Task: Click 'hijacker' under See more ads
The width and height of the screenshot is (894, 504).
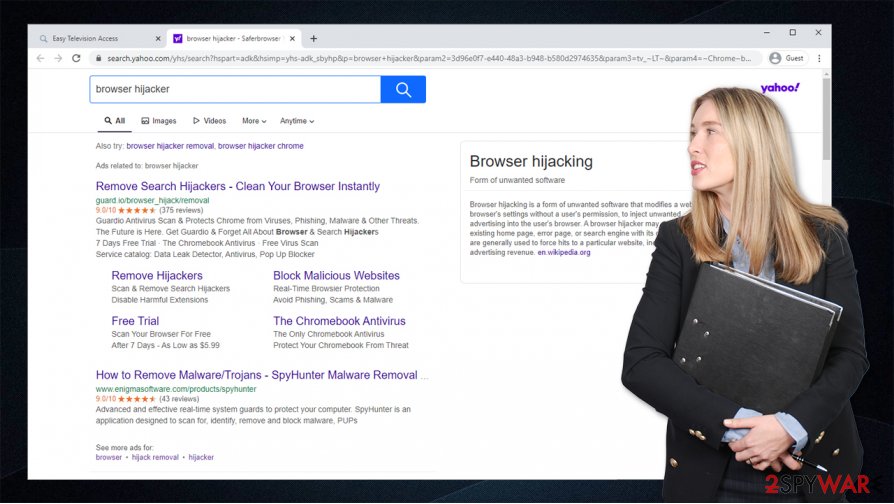Action: coord(201,457)
